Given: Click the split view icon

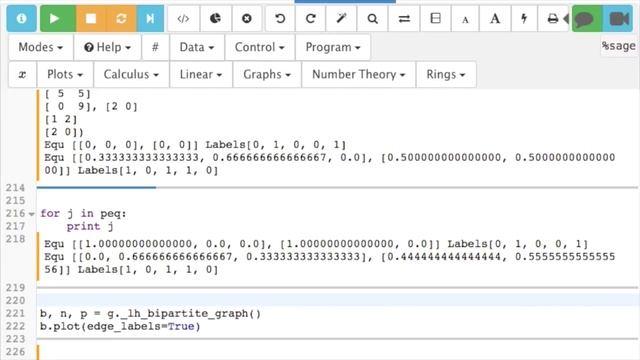Looking at the screenshot, I should [436, 19].
